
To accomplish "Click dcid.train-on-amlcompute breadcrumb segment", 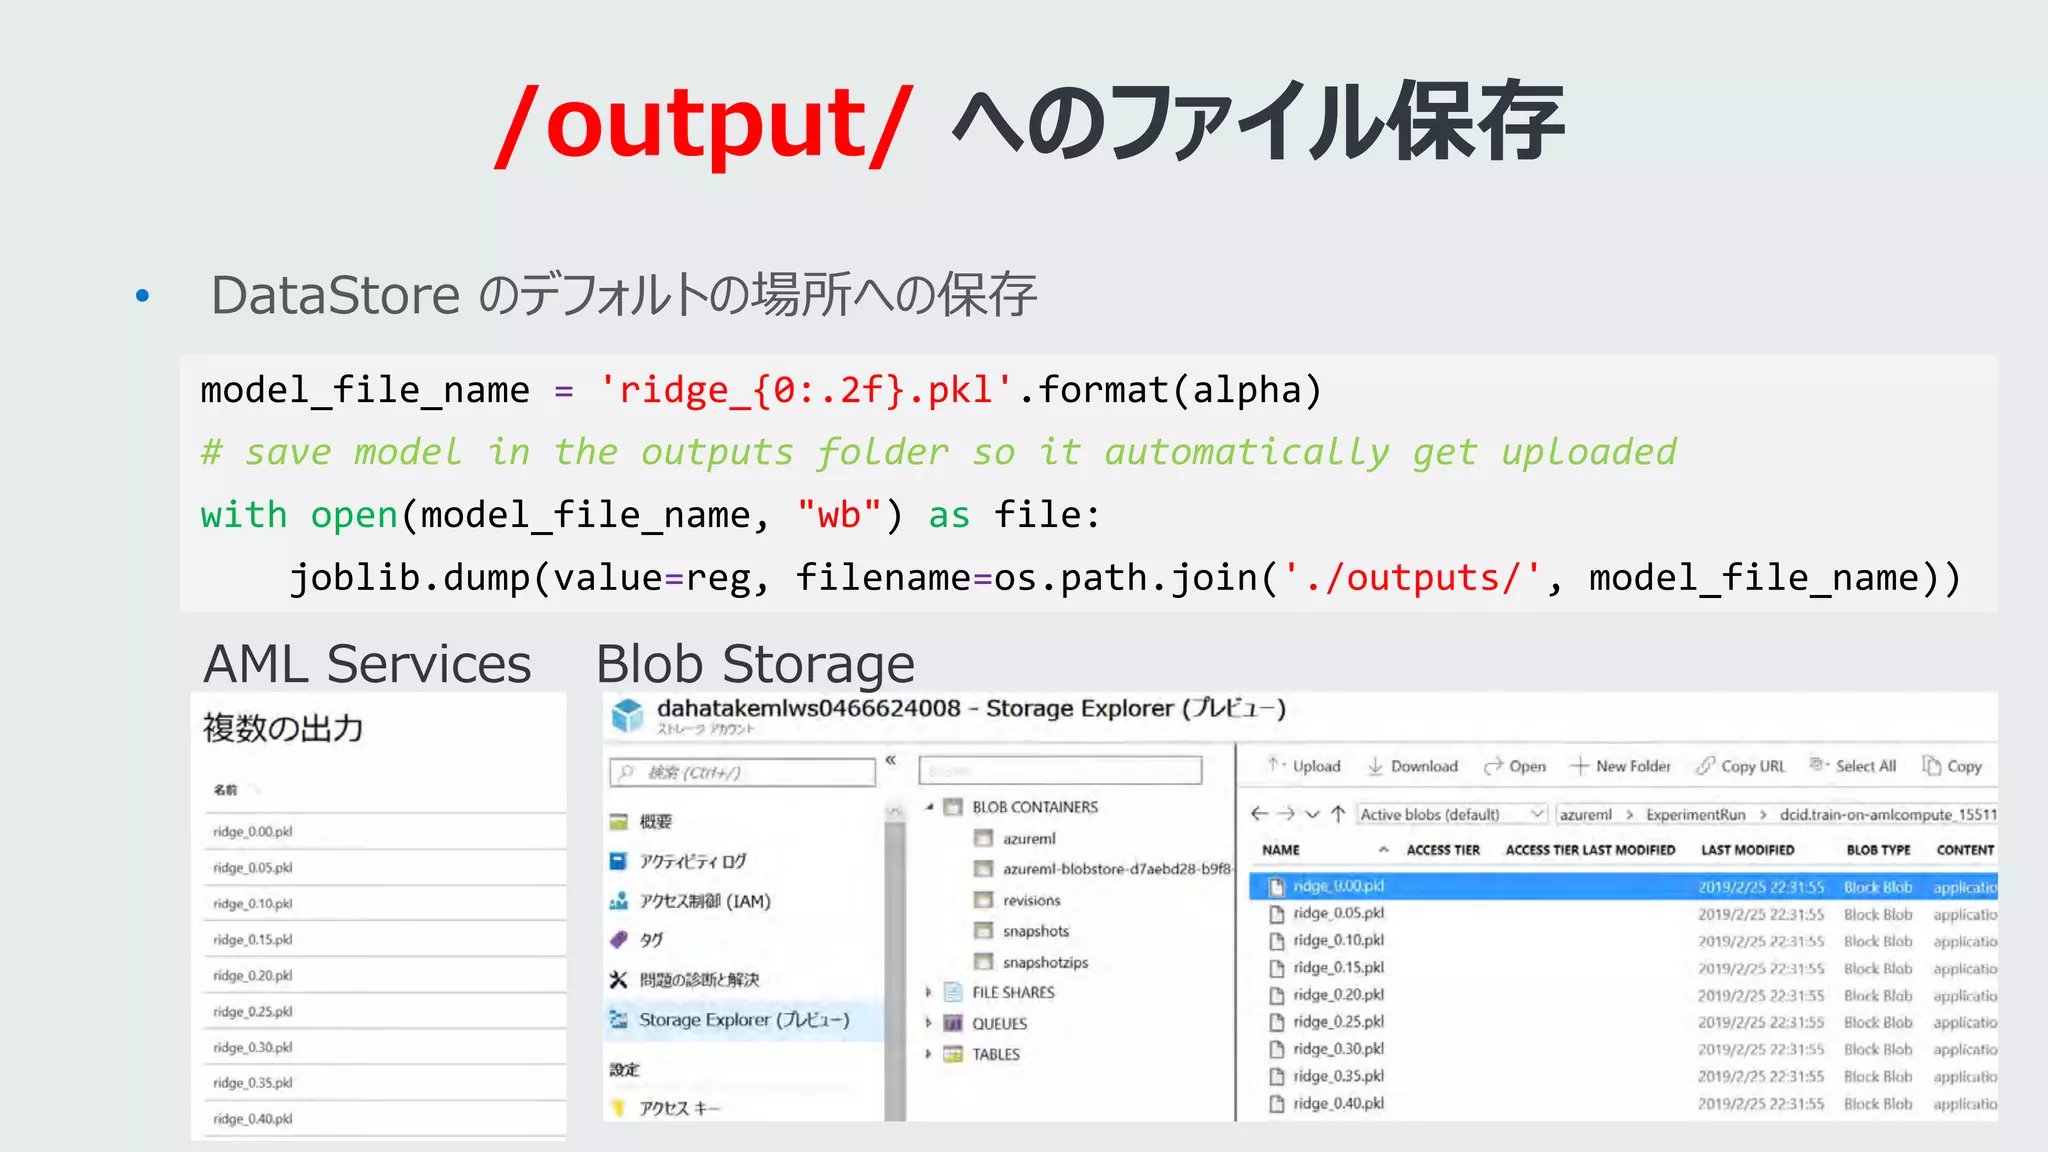I will point(1888,815).
